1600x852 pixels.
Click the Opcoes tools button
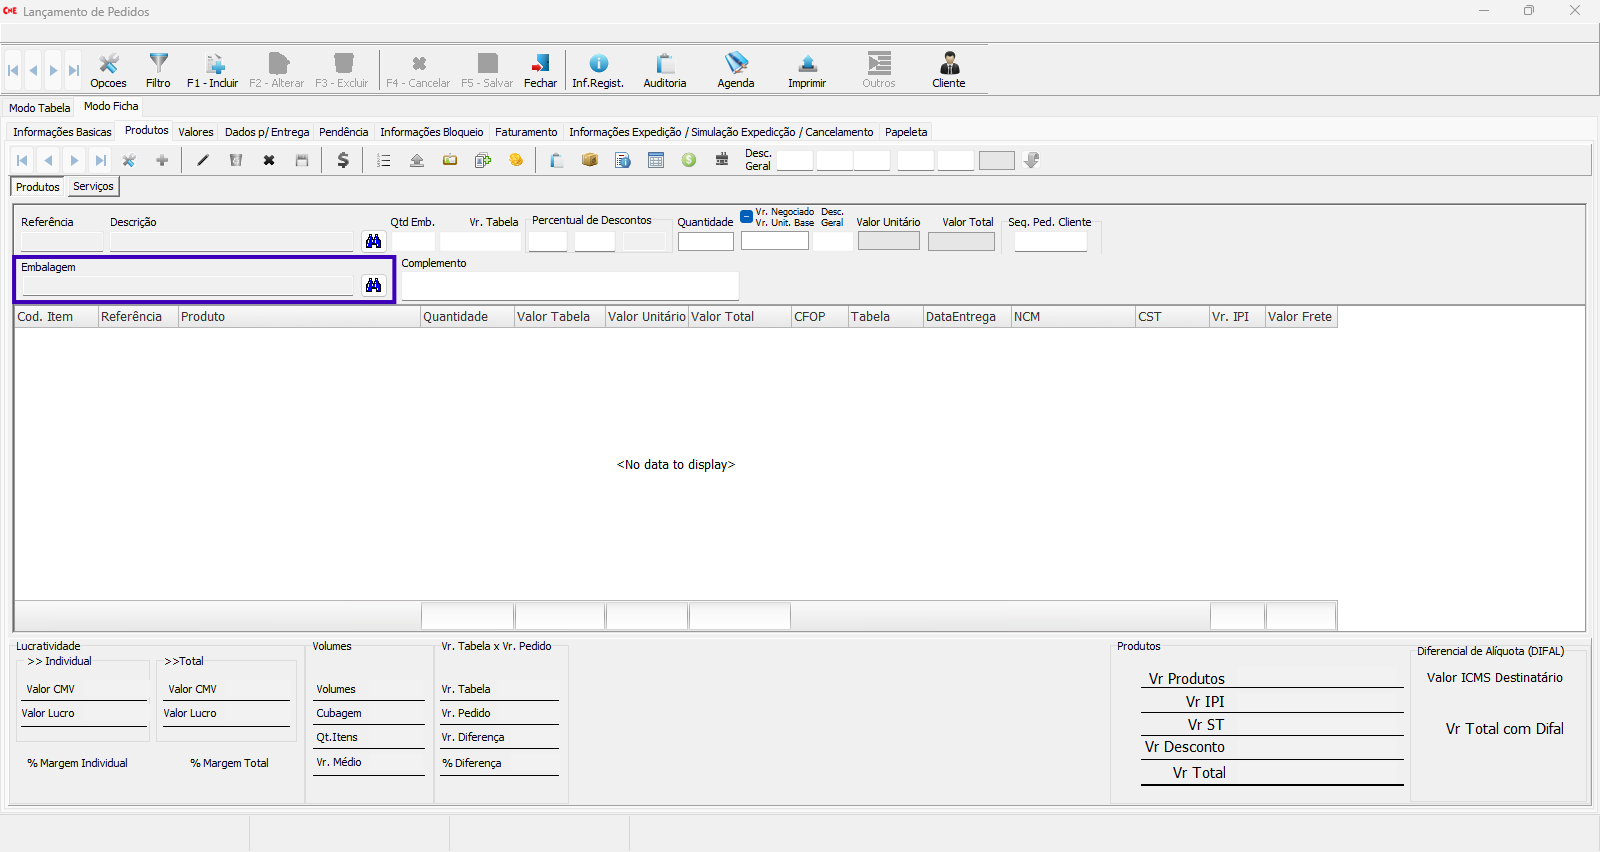point(108,70)
